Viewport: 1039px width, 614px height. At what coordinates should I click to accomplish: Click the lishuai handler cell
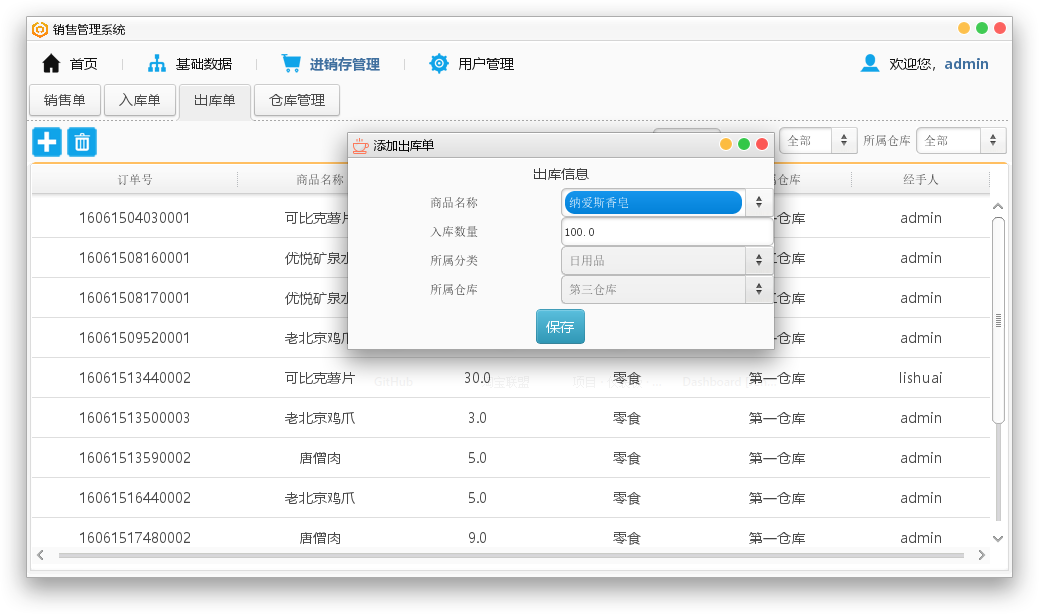click(920, 378)
